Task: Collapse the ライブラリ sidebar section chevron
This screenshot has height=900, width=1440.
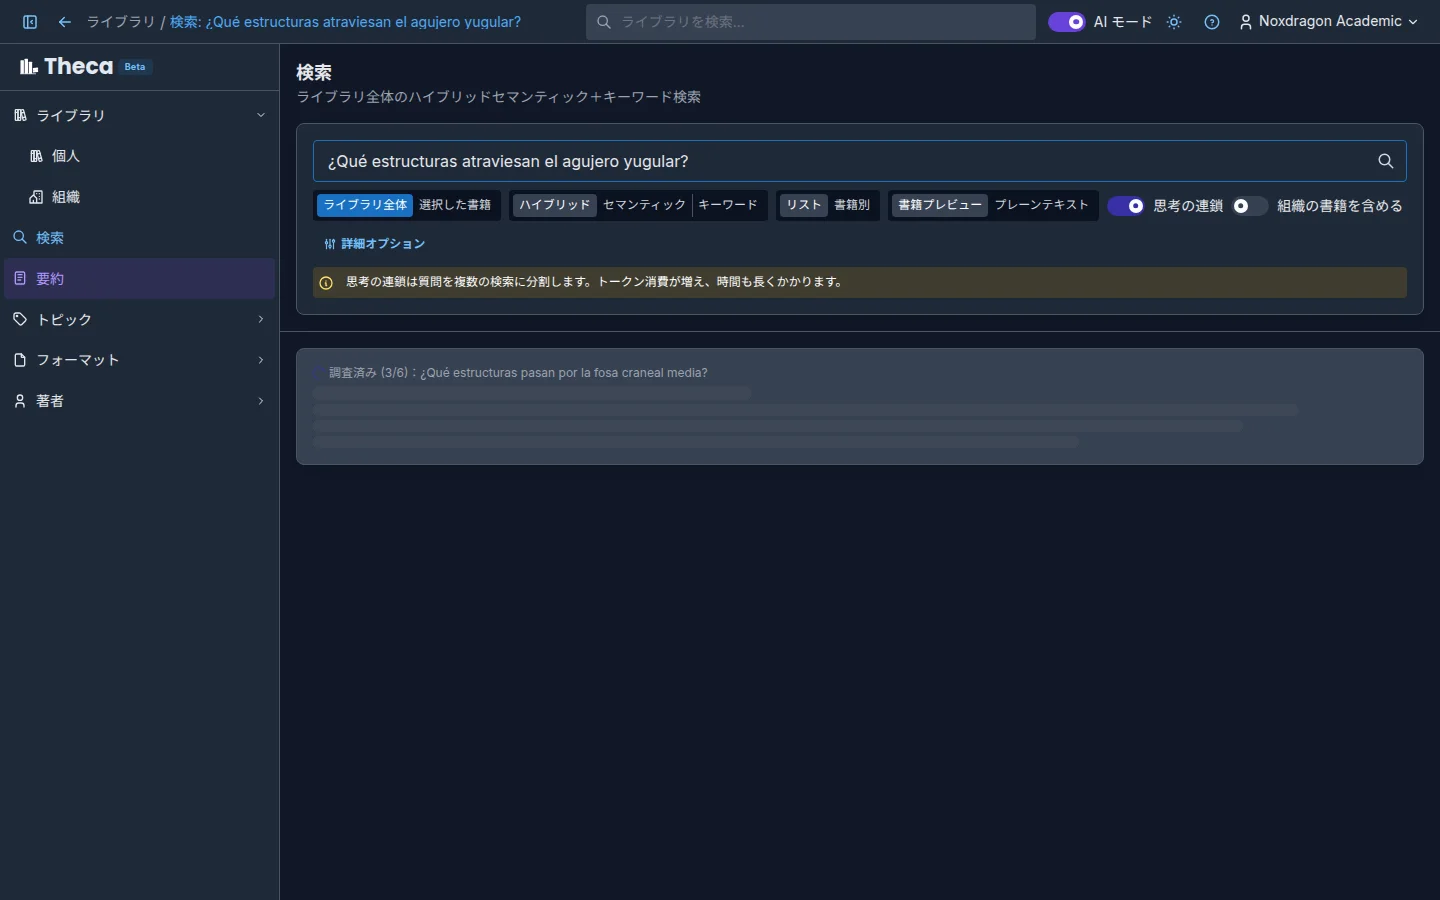Action: point(261,116)
